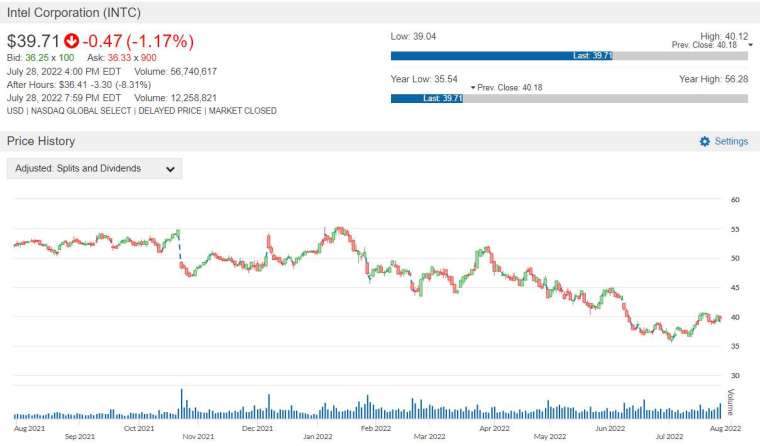This screenshot has width=760, height=446.
Task: Click the High: 40.12 label
Action: click(724, 36)
